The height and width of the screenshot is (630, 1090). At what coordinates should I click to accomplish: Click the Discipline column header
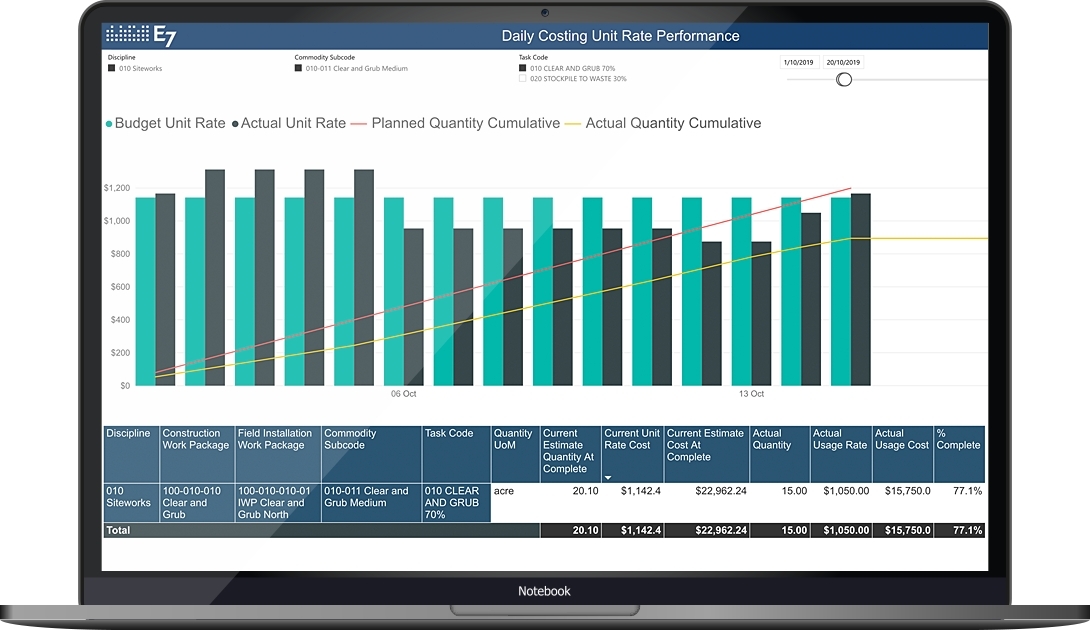(x=129, y=434)
